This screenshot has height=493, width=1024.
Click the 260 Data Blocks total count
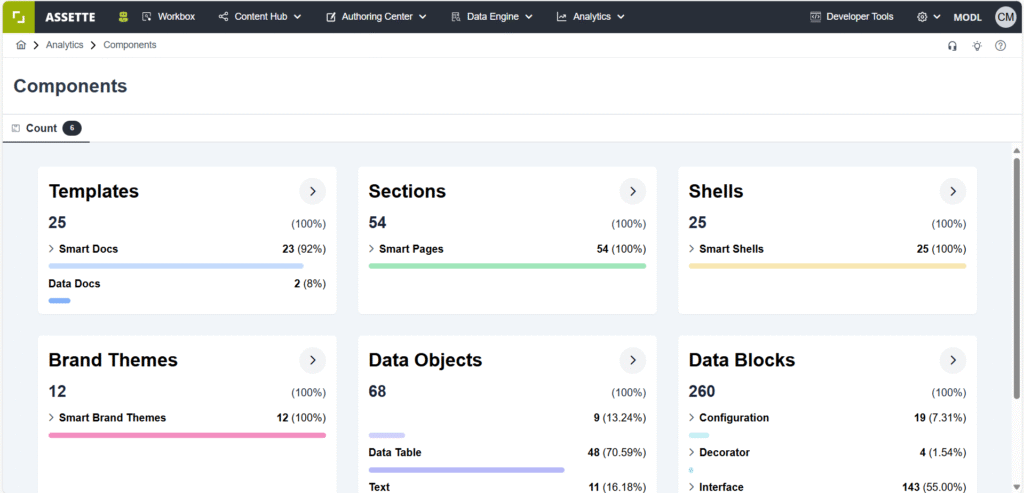(702, 391)
